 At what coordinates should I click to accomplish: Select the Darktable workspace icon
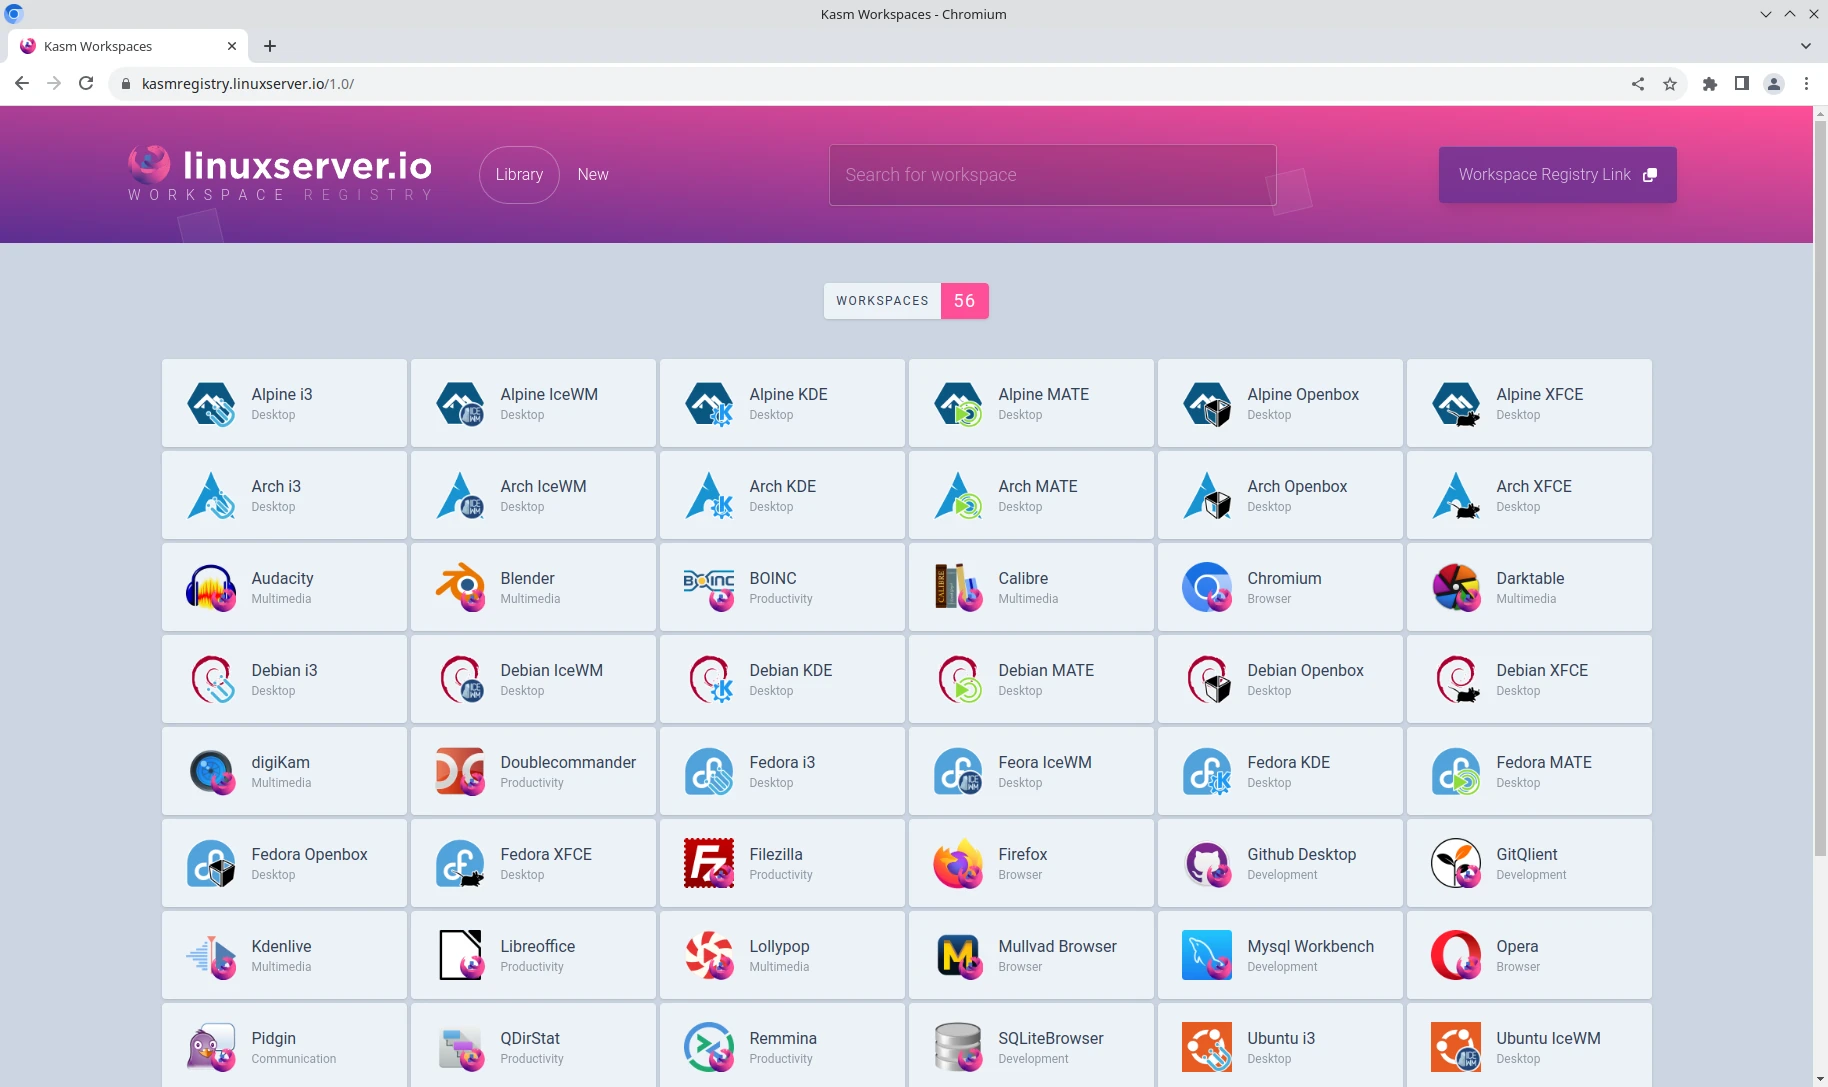click(1456, 587)
